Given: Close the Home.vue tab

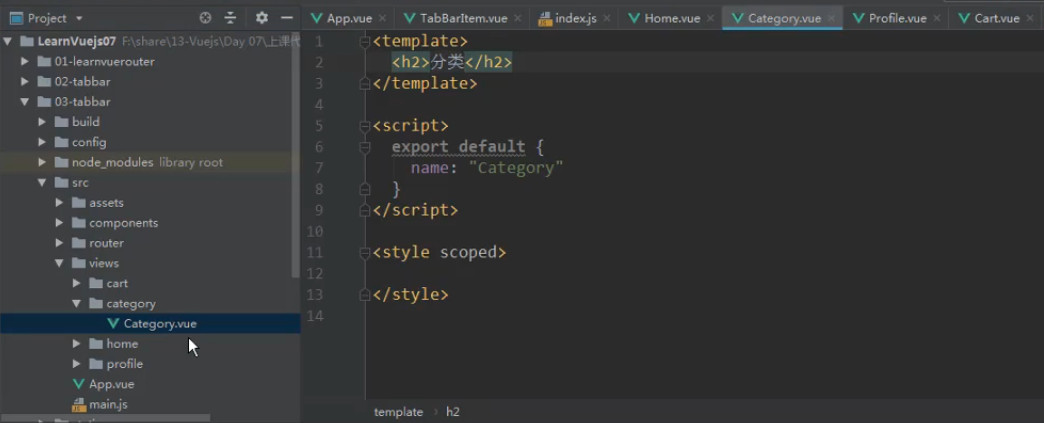Looking at the screenshot, I should click(710, 19).
